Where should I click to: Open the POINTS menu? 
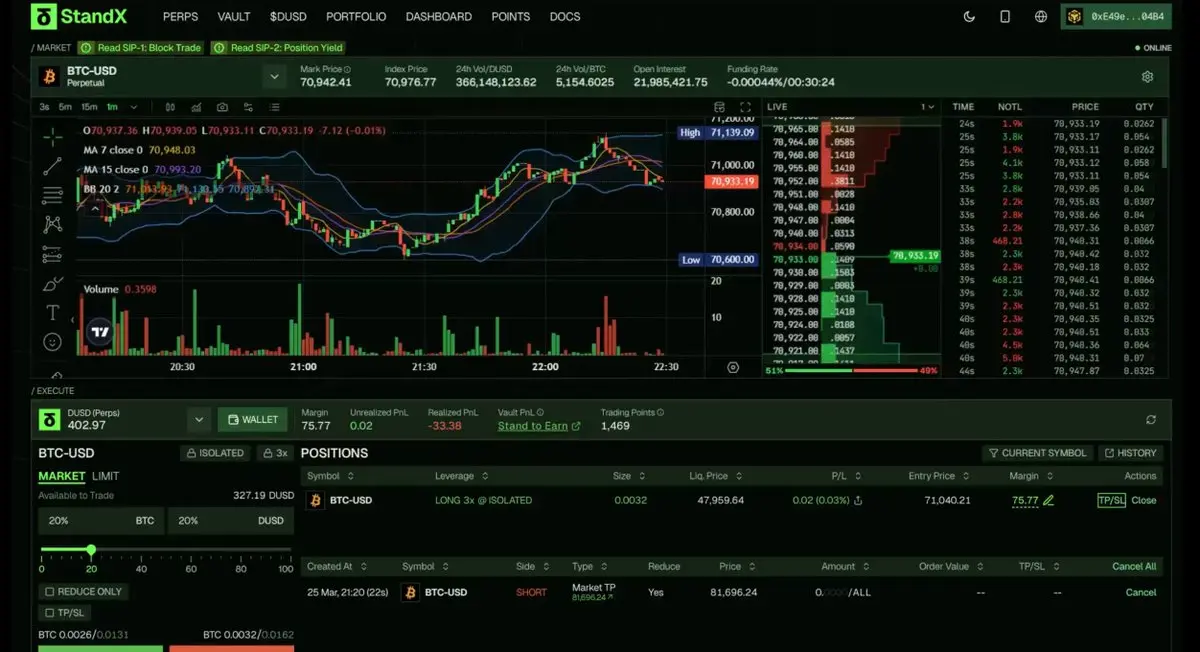pos(511,17)
